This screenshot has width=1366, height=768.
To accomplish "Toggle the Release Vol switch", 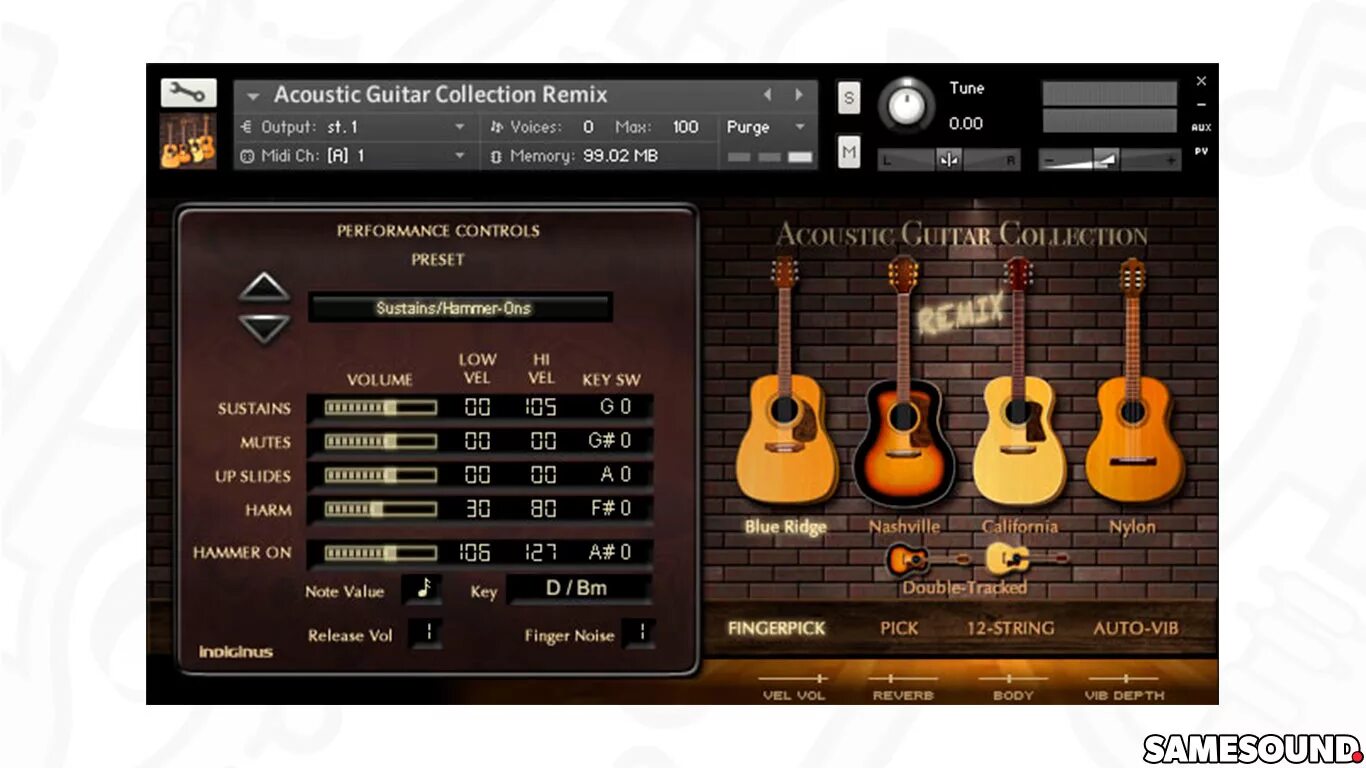I will pos(427,633).
